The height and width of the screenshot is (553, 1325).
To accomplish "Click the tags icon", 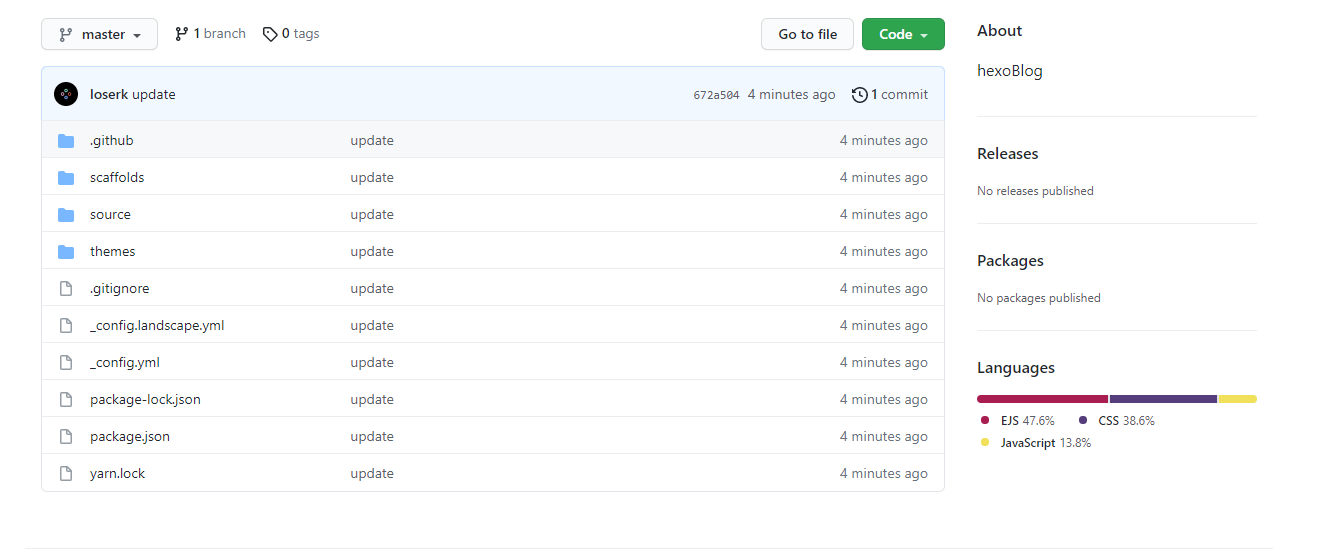I will coord(269,34).
